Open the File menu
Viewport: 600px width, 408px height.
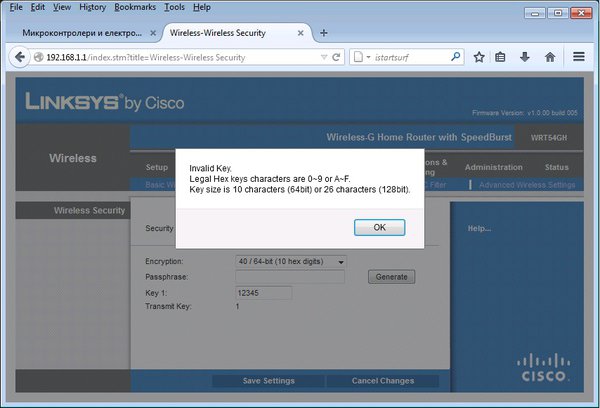pyautogui.click(x=16, y=7)
